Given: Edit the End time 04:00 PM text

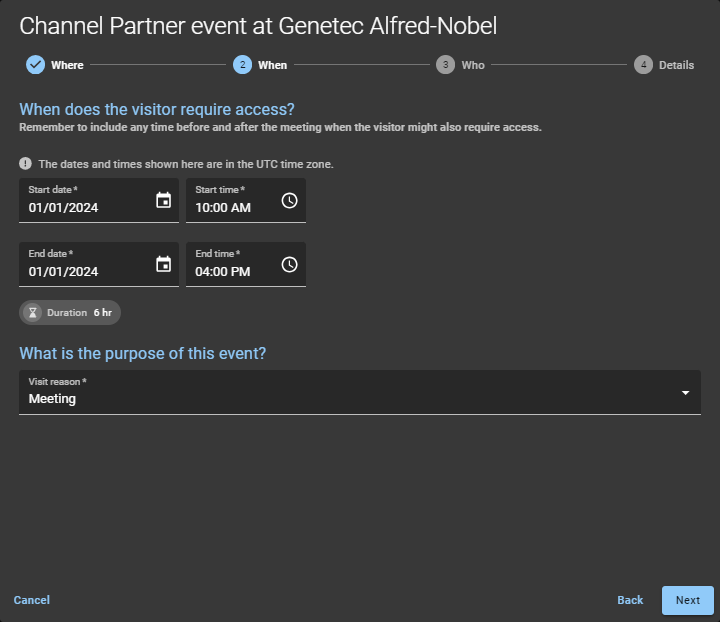Looking at the screenshot, I should (223, 272).
